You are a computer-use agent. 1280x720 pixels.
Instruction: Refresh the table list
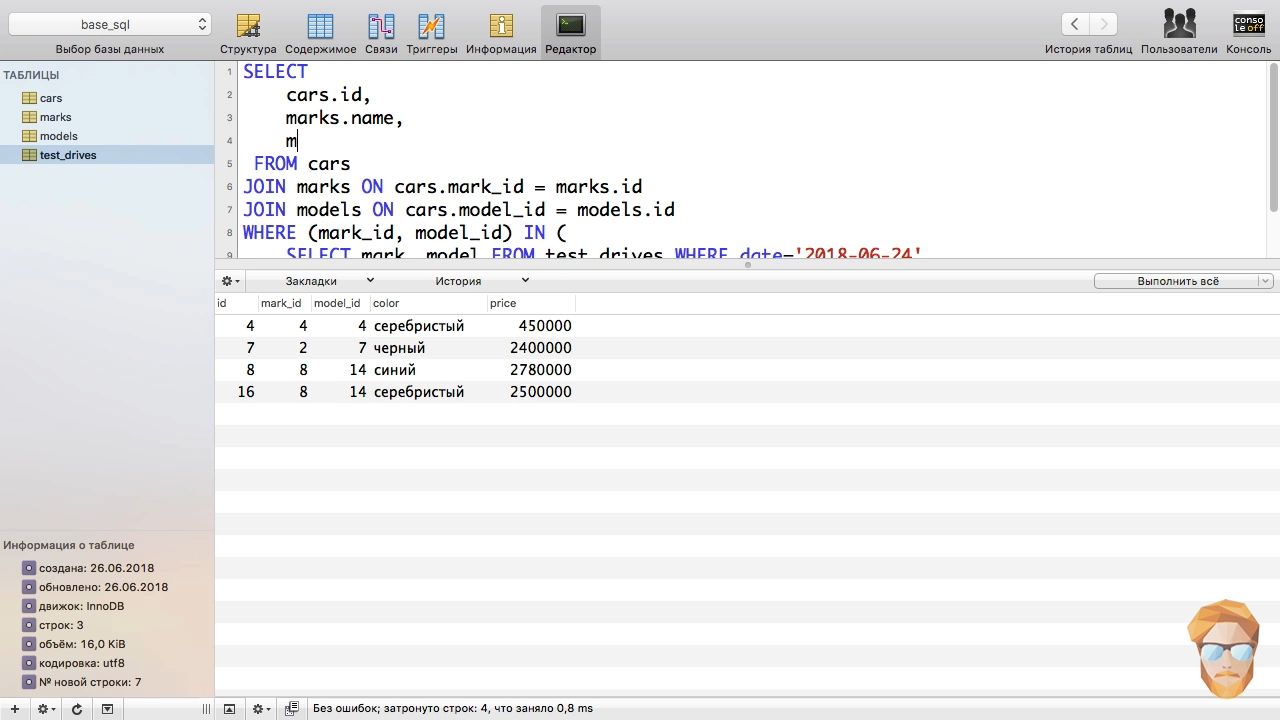(x=77, y=708)
